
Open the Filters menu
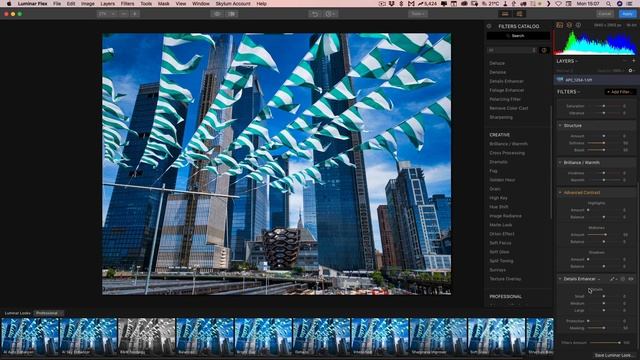(x=127, y=4)
